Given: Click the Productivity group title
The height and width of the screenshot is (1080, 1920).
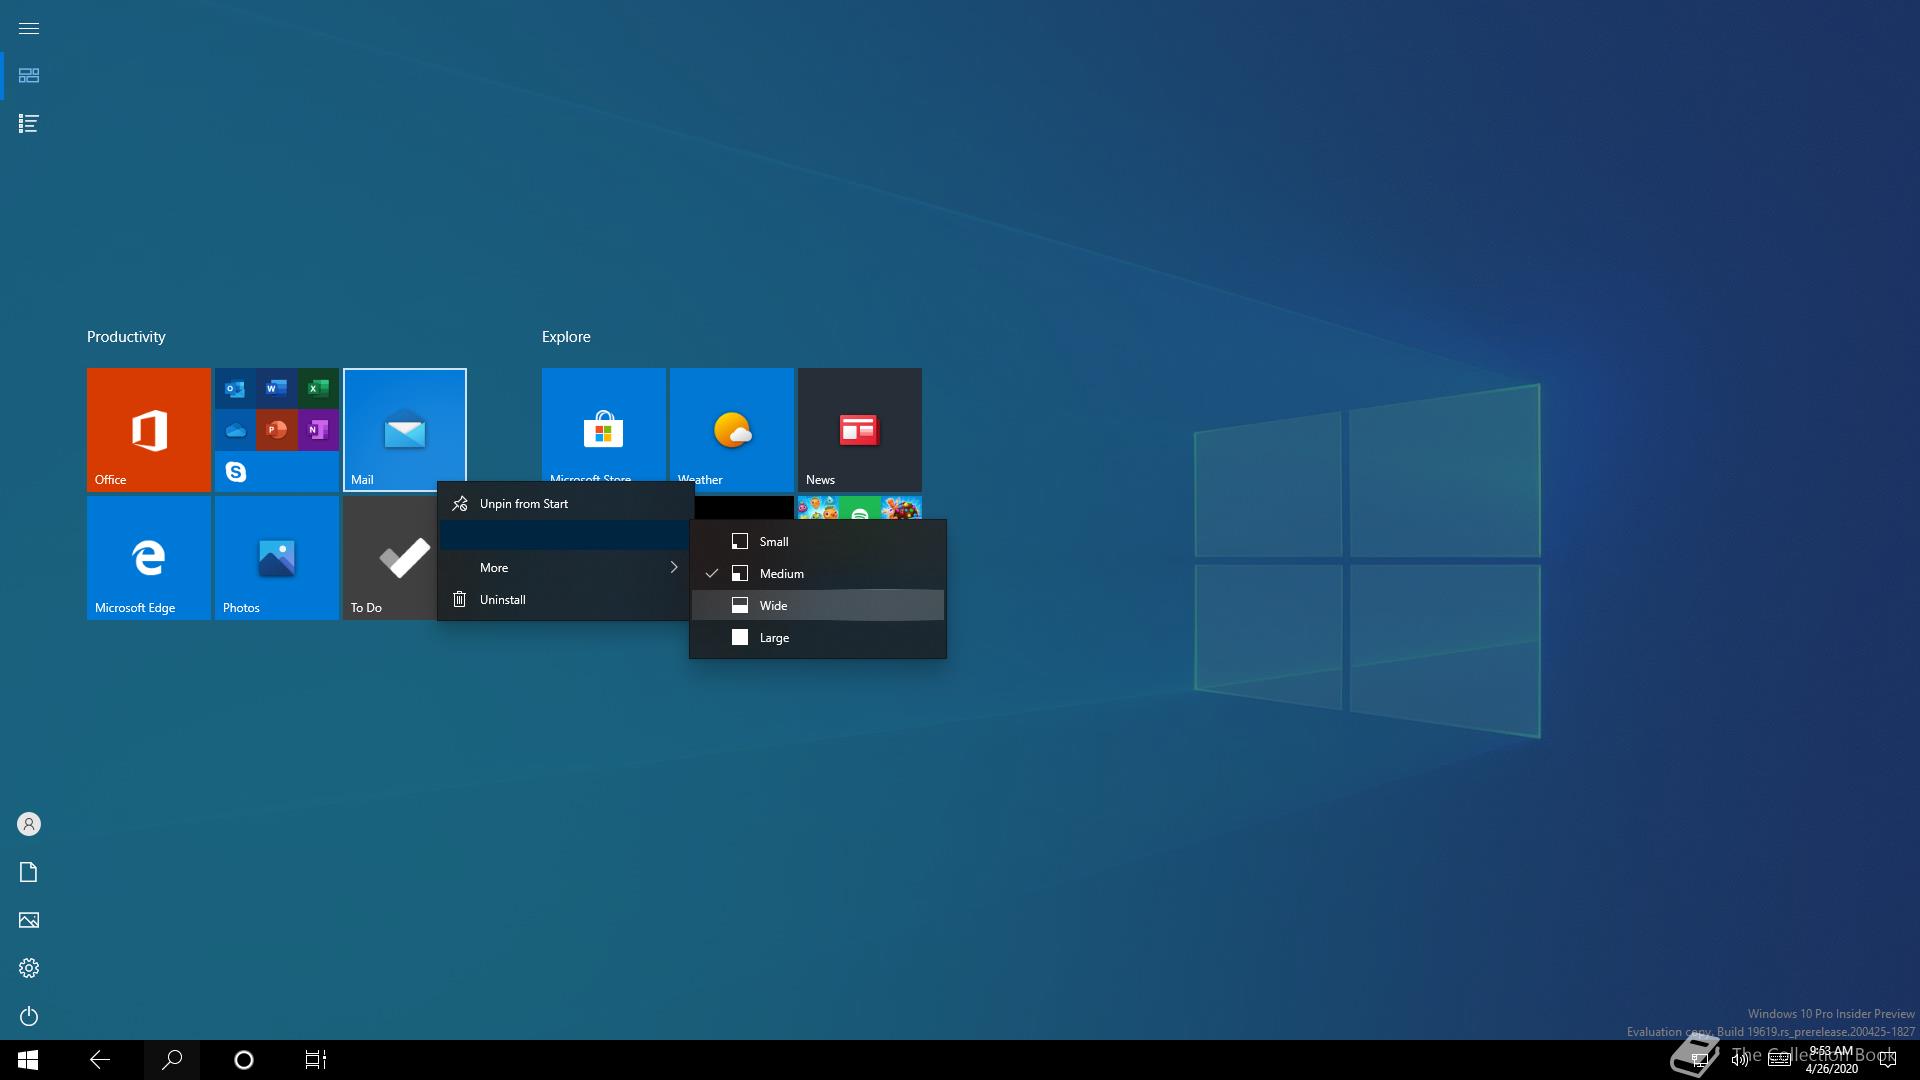Looking at the screenshot, I should coord(126,337).
